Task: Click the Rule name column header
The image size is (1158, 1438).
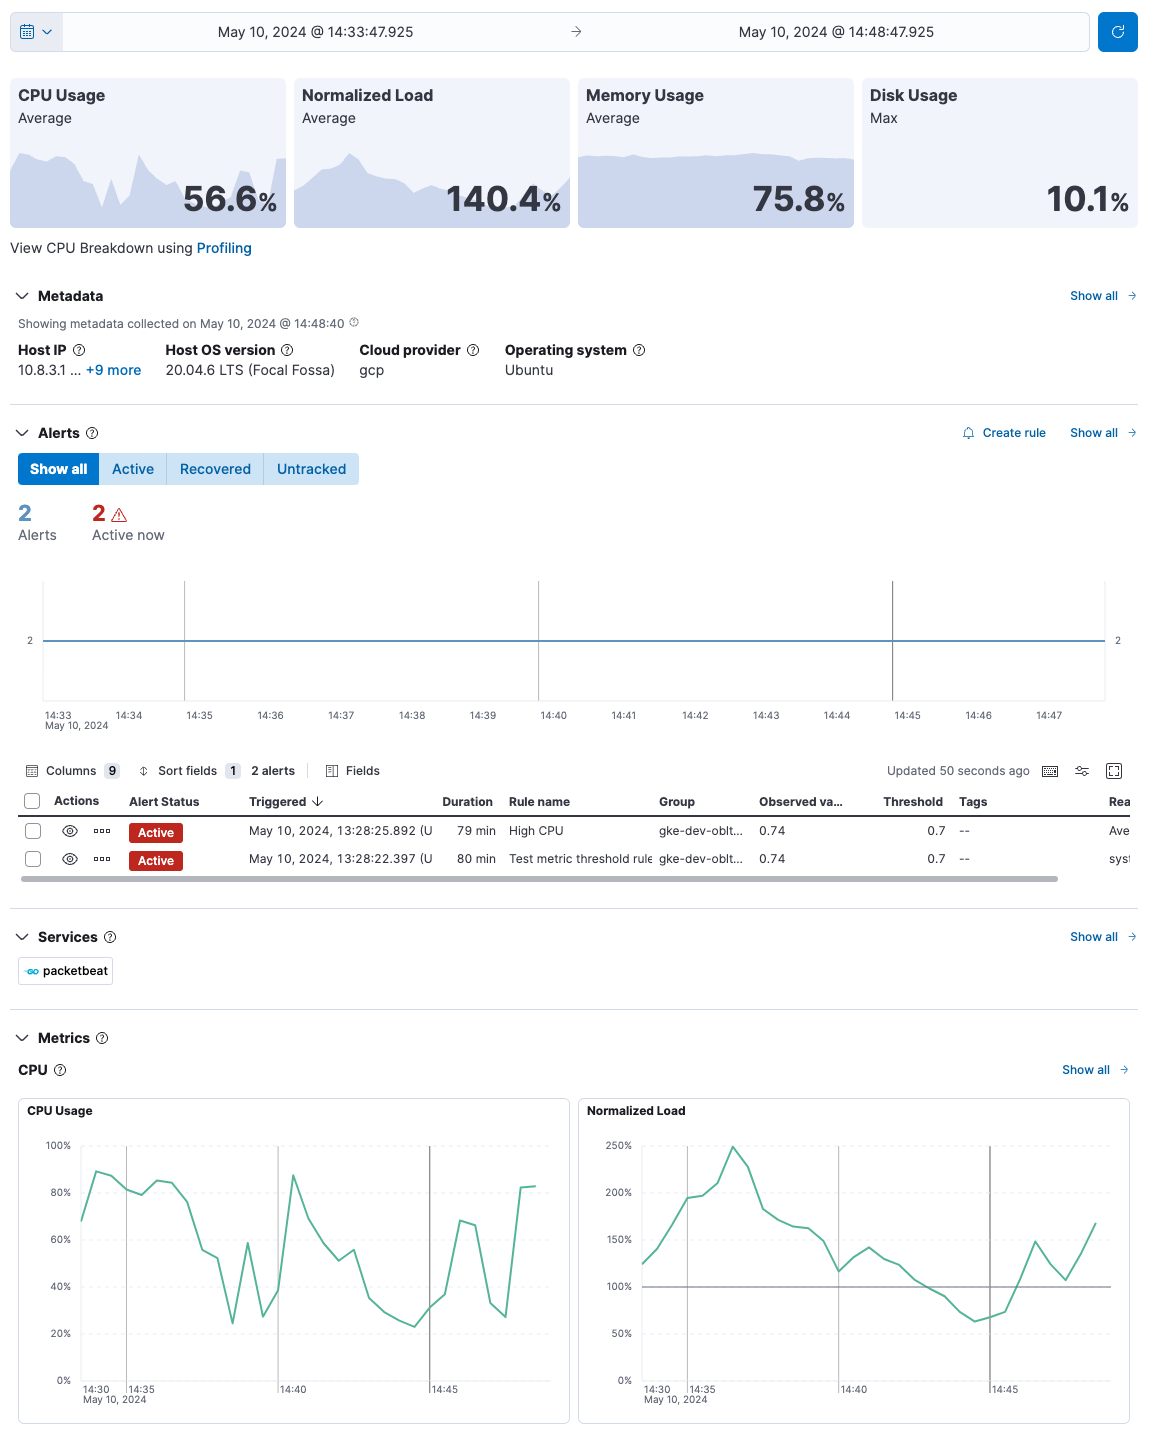Action: pos(539,802)
